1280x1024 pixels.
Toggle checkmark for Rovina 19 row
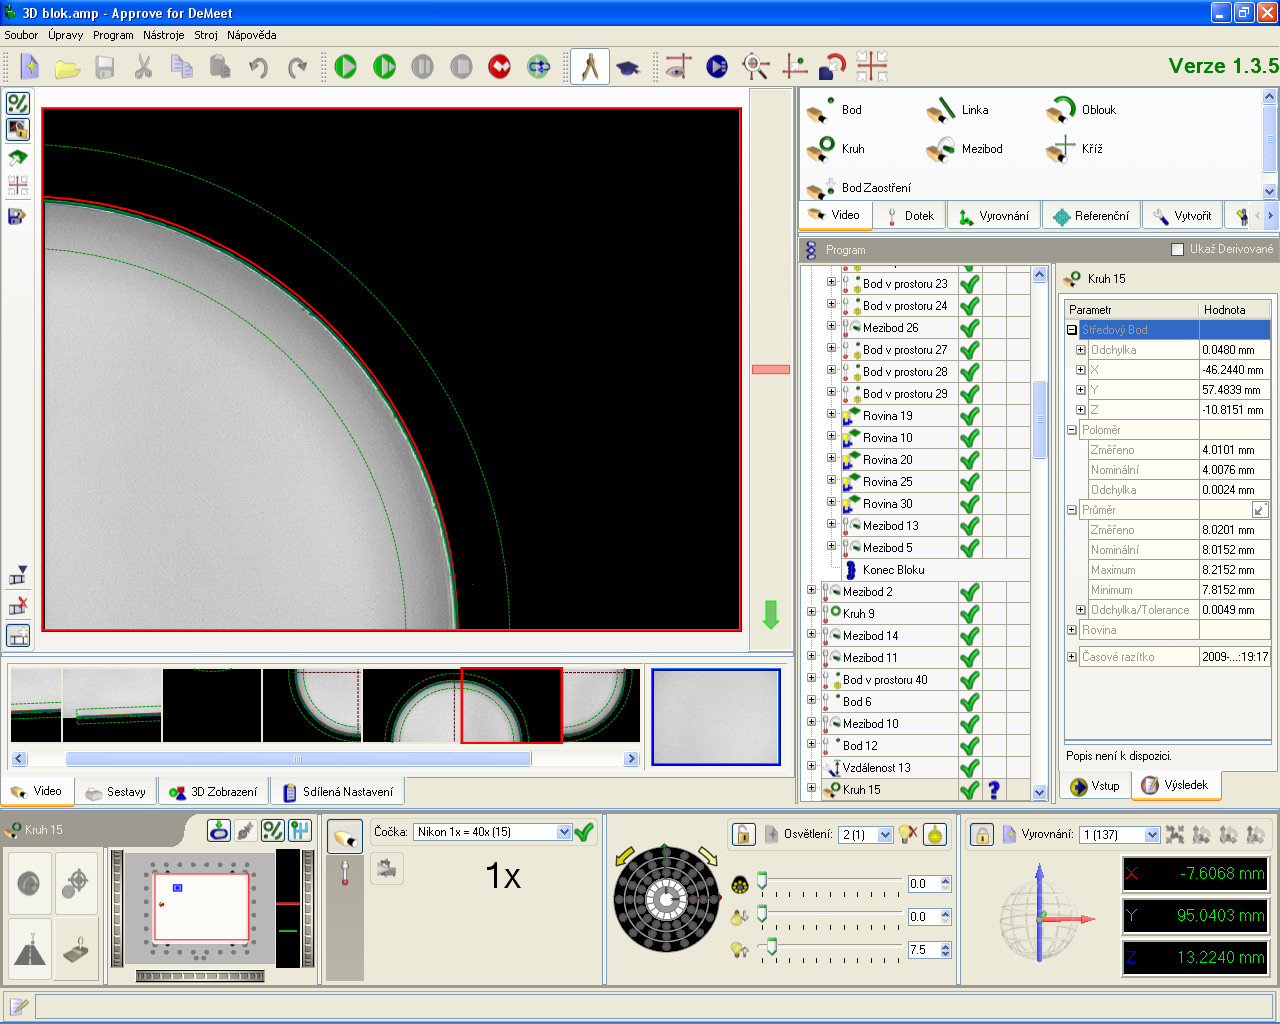point(969,416)
